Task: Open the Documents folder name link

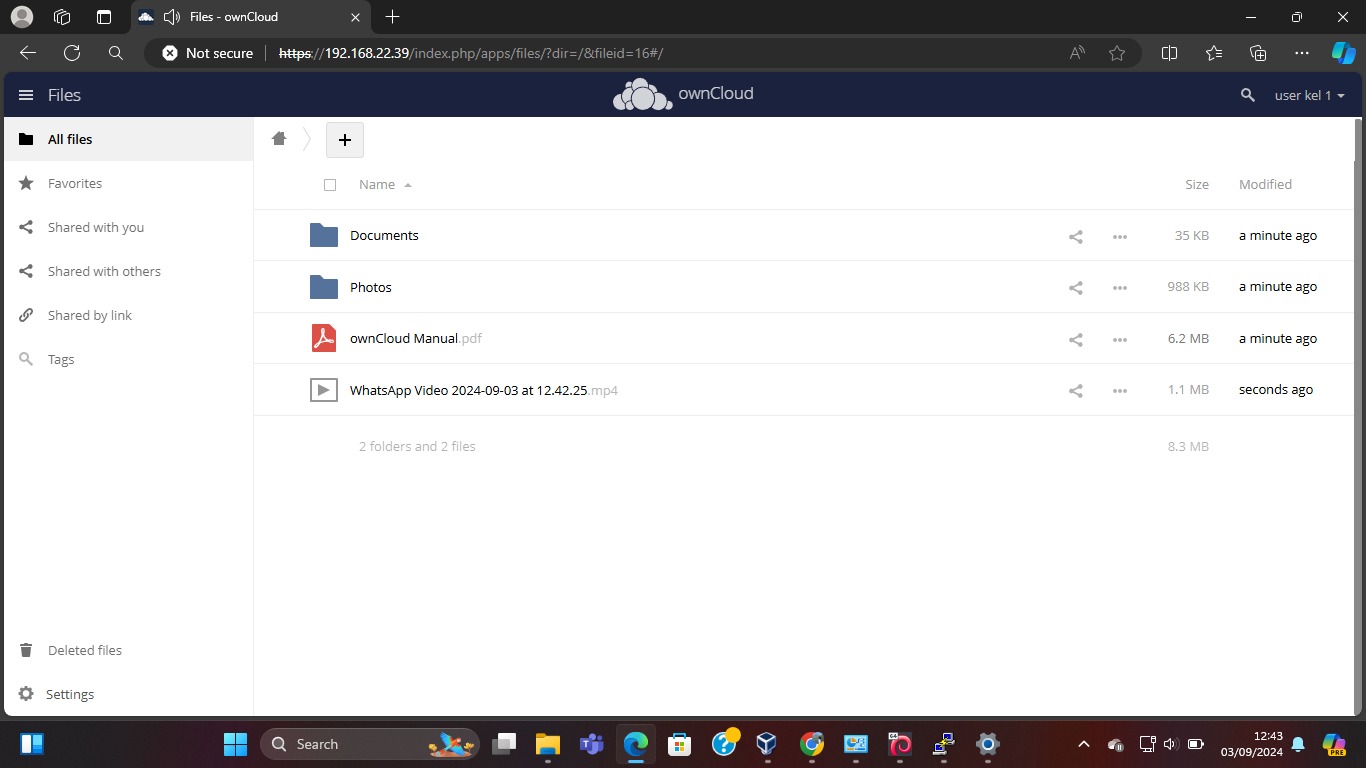Action: 384,235
